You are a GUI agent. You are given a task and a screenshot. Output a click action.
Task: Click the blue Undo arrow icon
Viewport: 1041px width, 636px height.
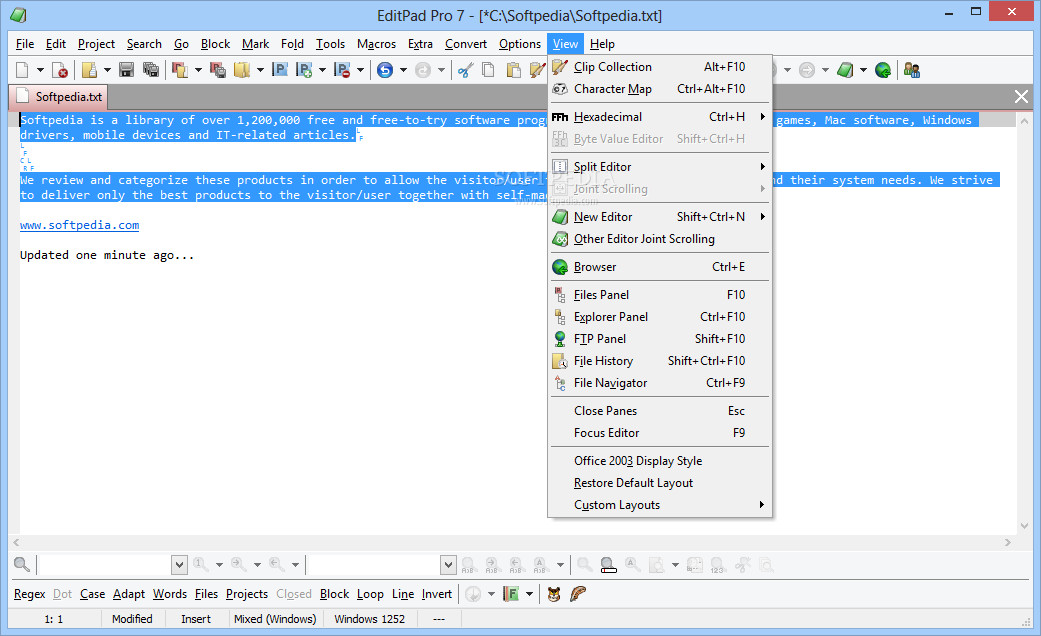[384, 70]
